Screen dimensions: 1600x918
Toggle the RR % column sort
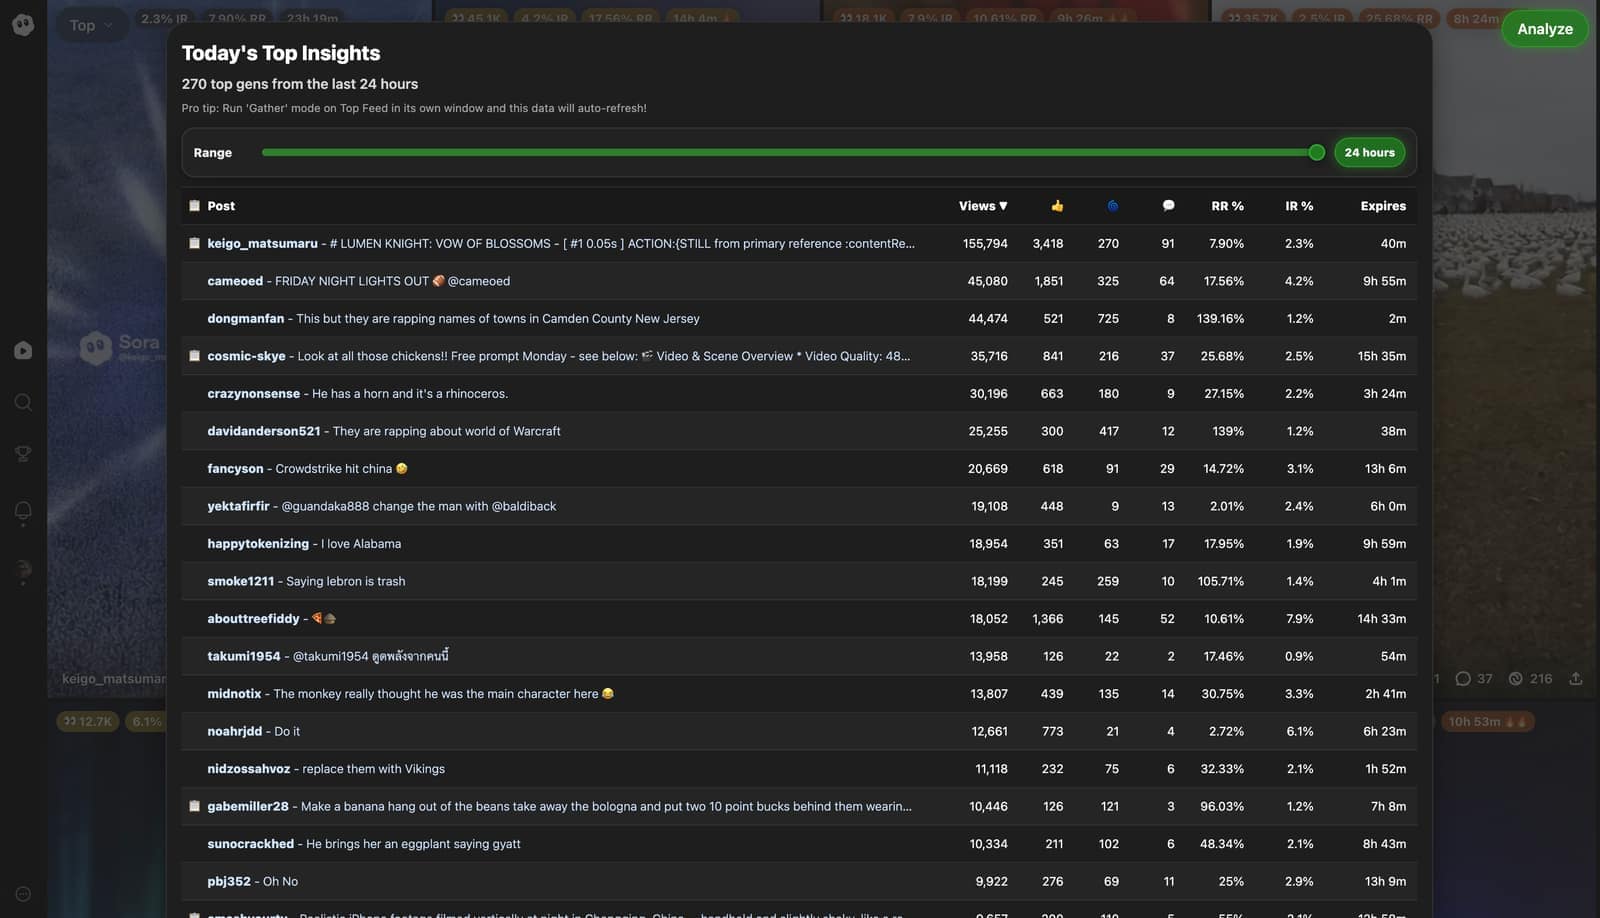1226,206
